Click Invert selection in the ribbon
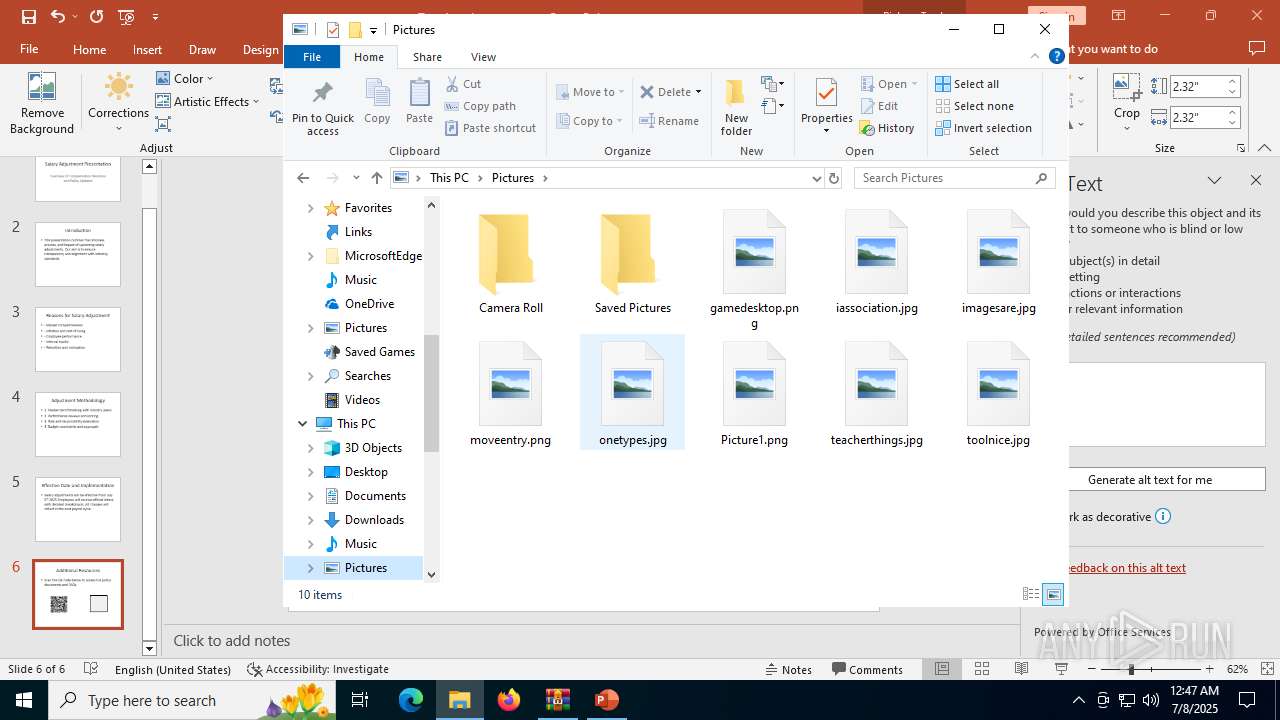This screenshot has height=720, width=1280. tap(983, 128)
